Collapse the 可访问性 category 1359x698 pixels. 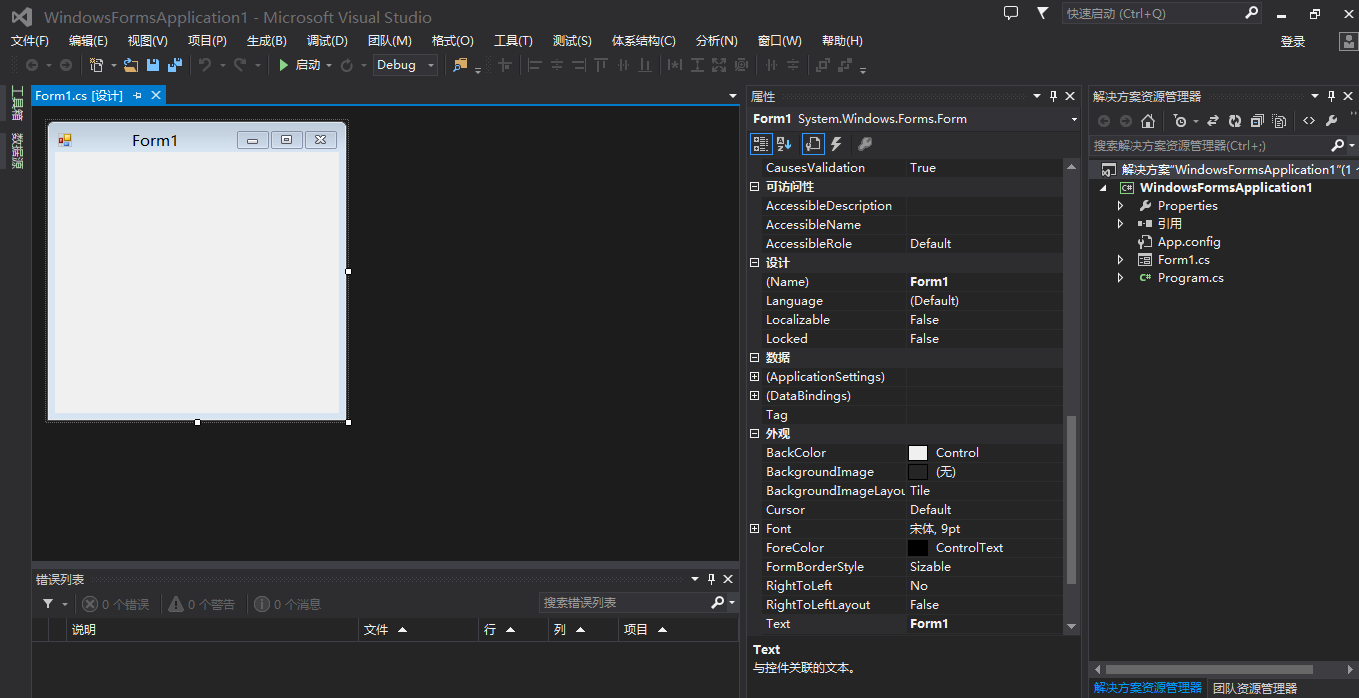[755, 187]
